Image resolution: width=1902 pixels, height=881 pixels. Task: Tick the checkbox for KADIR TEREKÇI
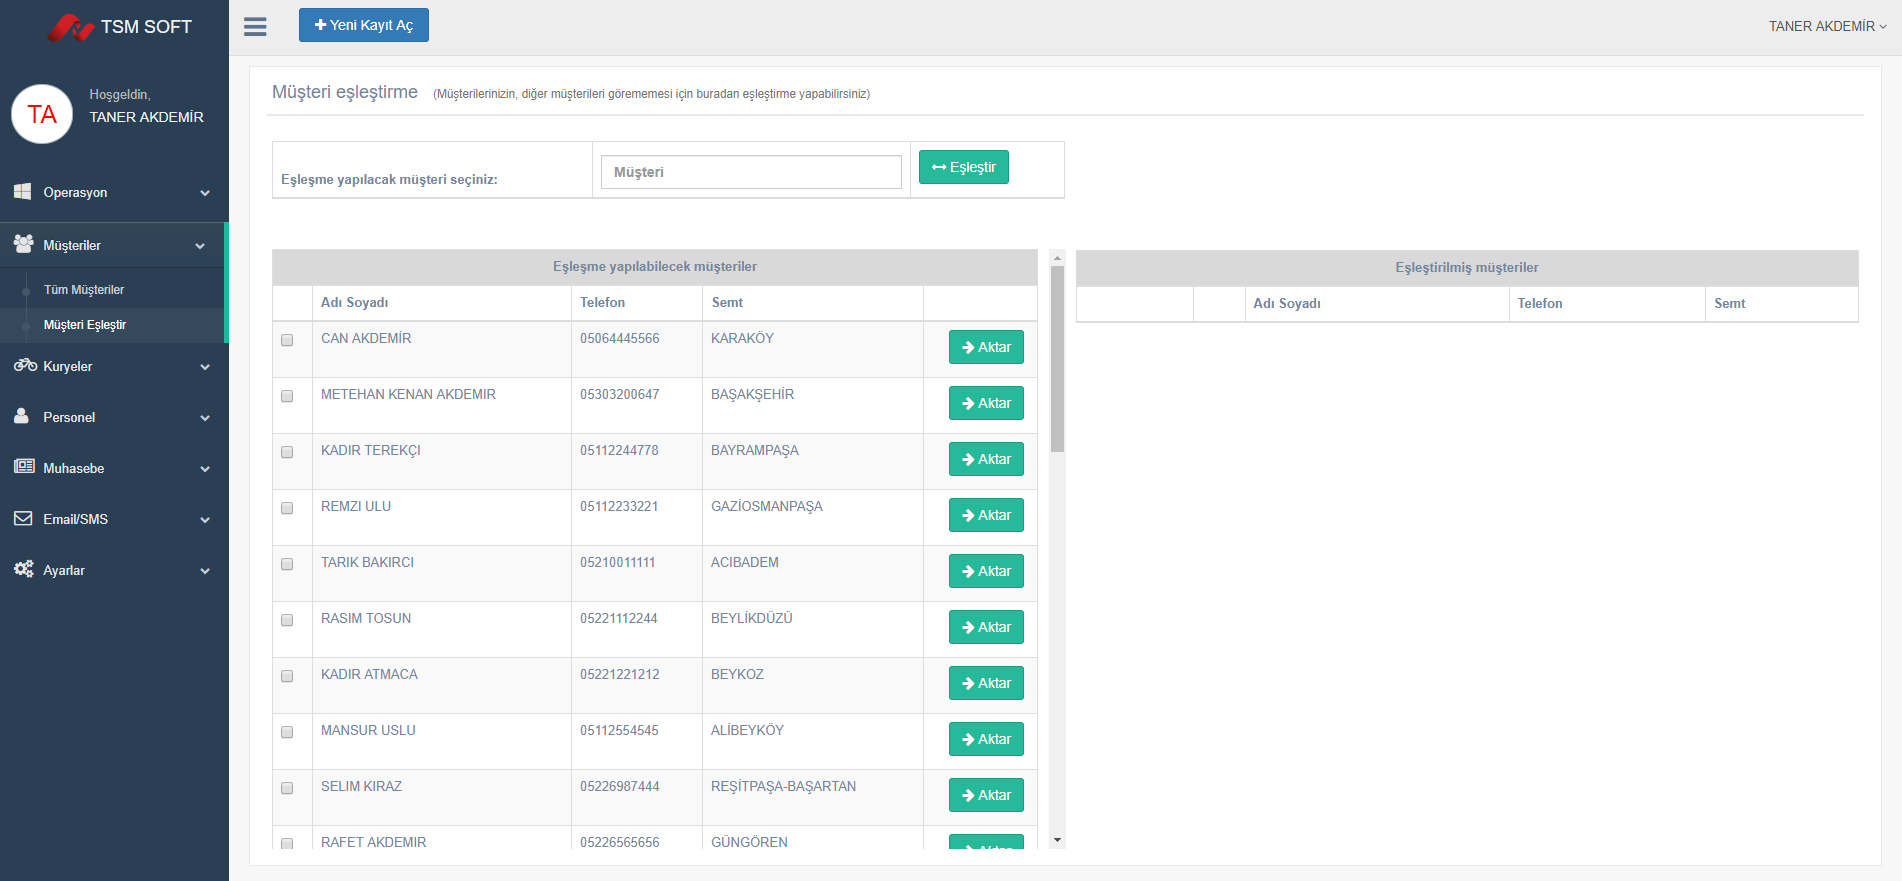287,452
